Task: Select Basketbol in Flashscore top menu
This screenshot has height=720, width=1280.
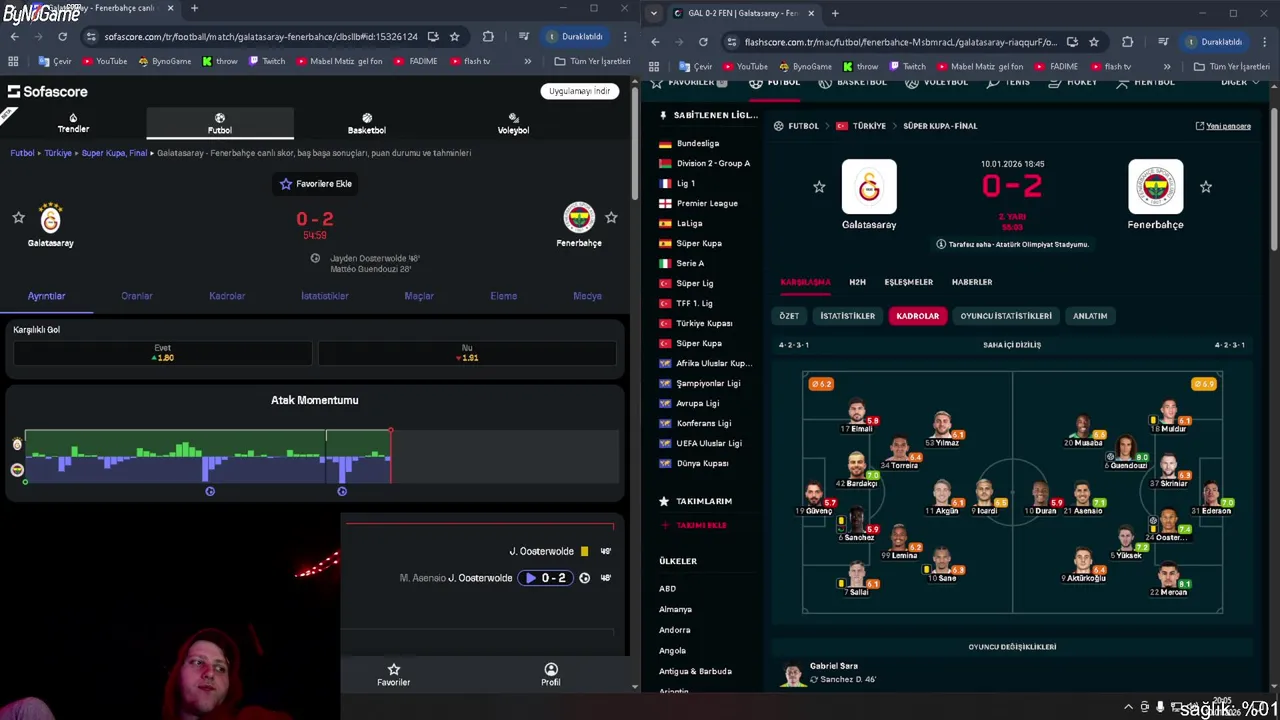Action: click(x=853, y=82)
